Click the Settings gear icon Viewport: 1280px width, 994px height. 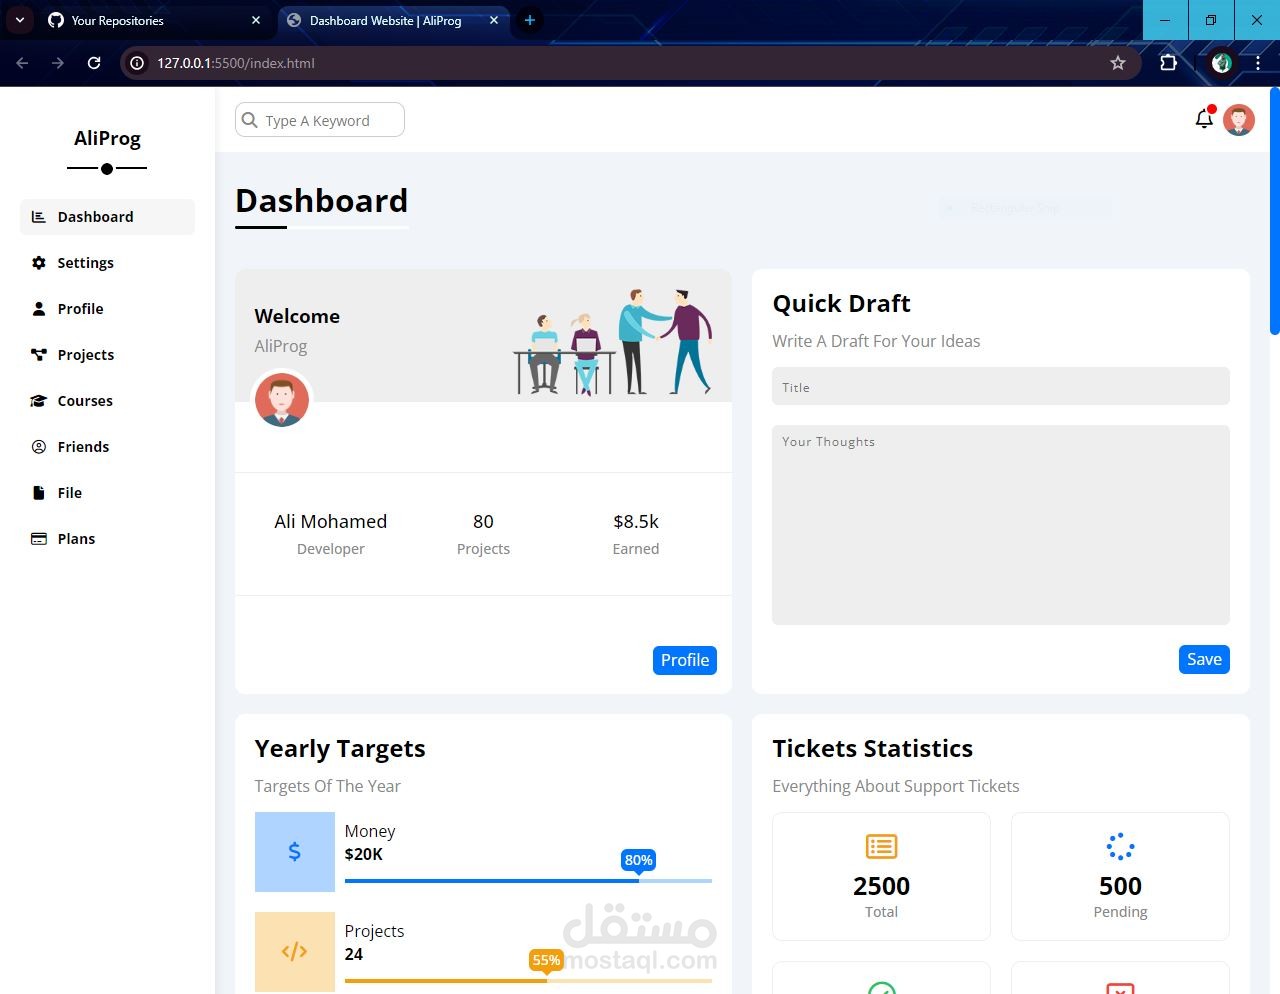(x=38, y=262)
